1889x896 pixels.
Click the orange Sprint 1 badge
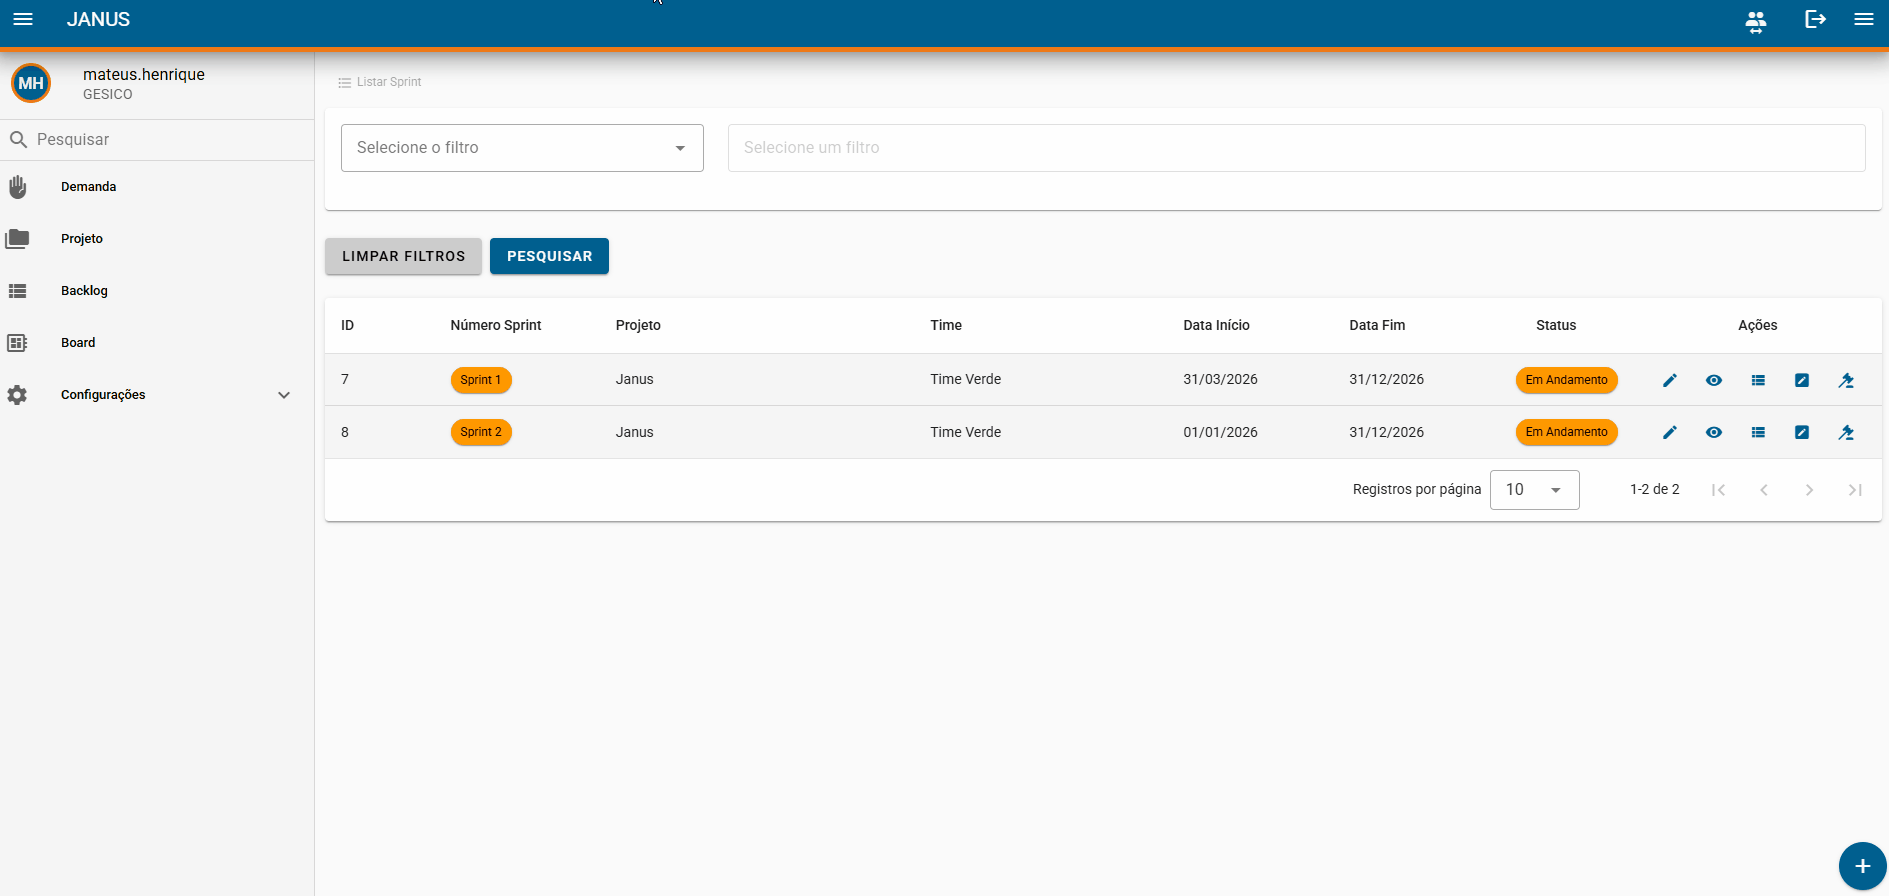tap(481, 380)
